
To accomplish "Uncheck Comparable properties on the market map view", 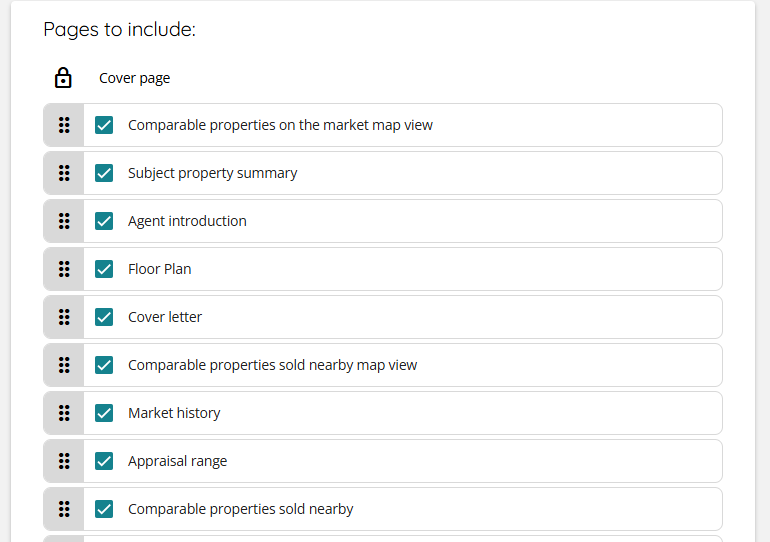I will point(104,125).
